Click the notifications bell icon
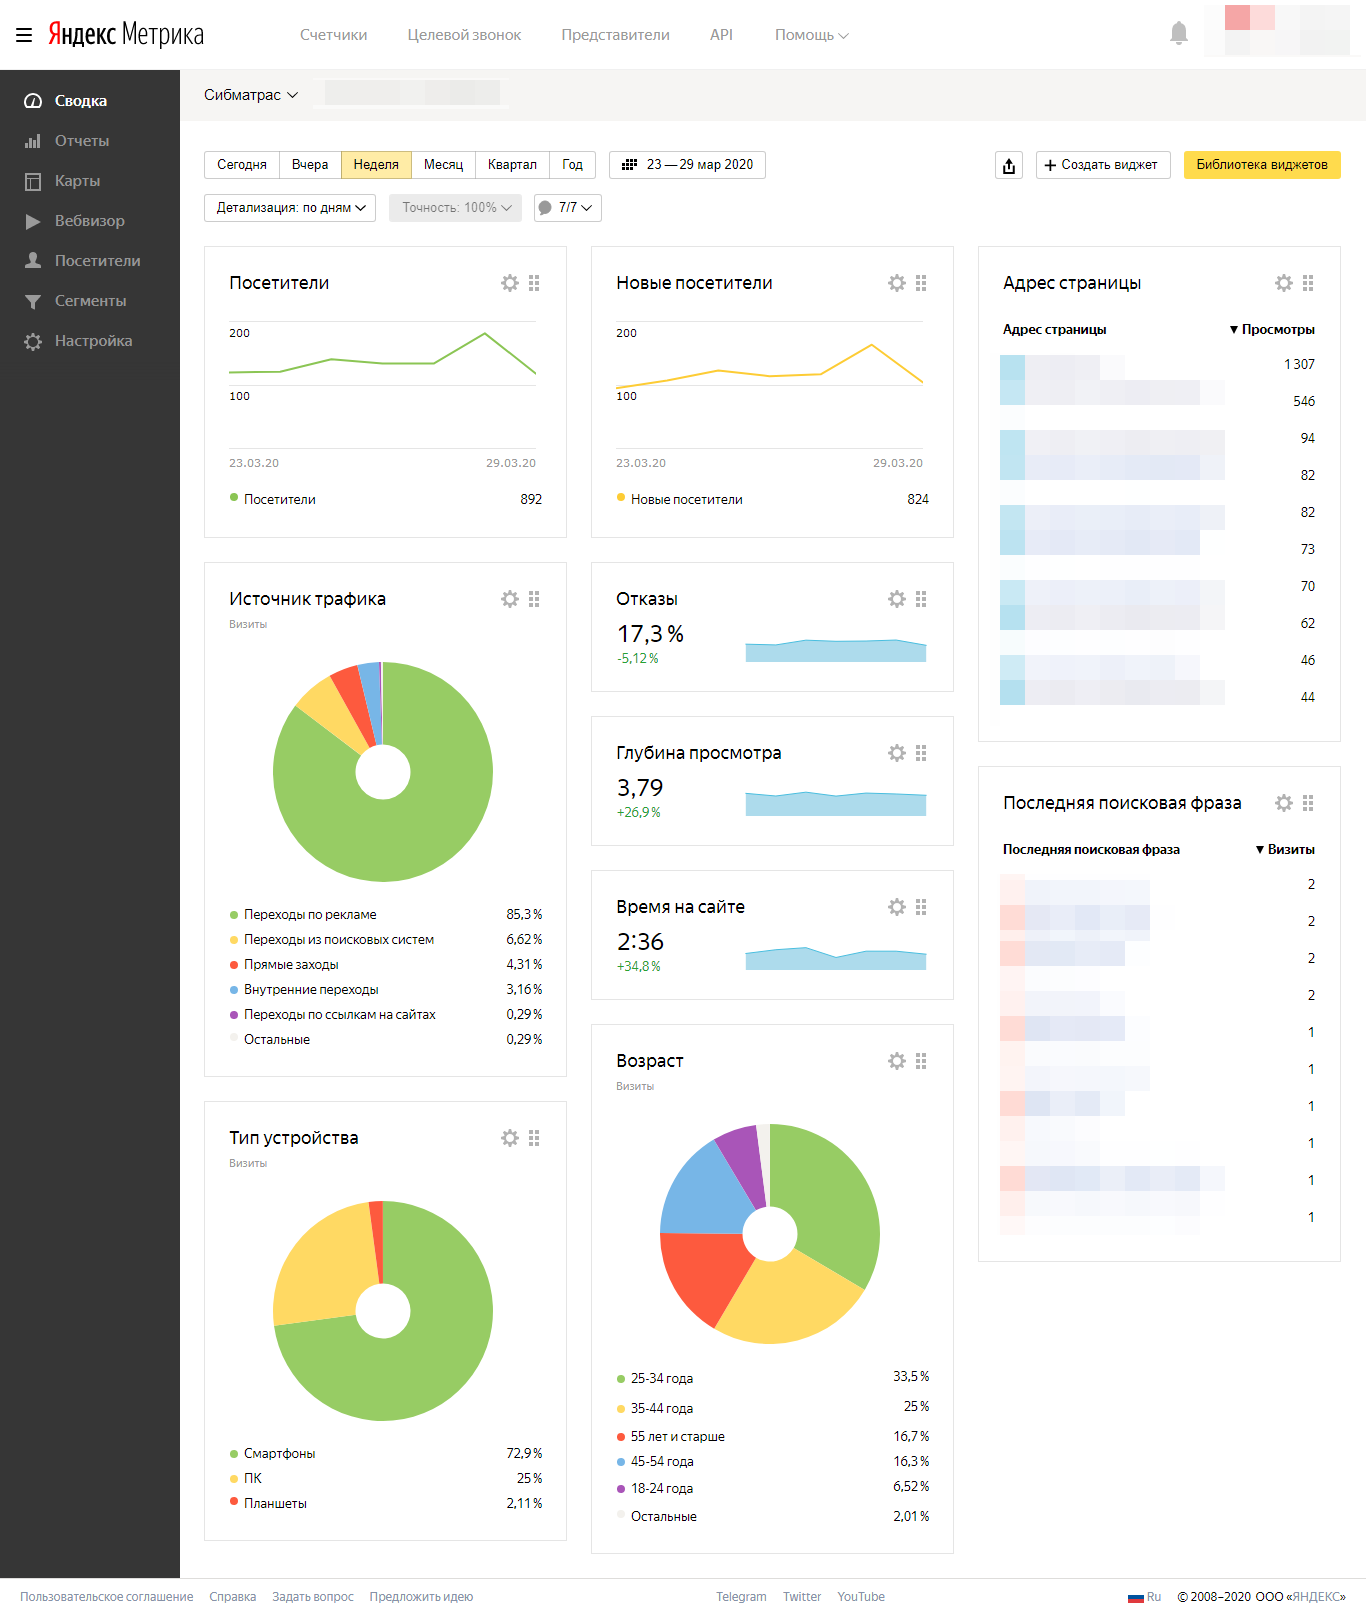This screenshot has width=1366, height=1616. tap(1179, 34)
